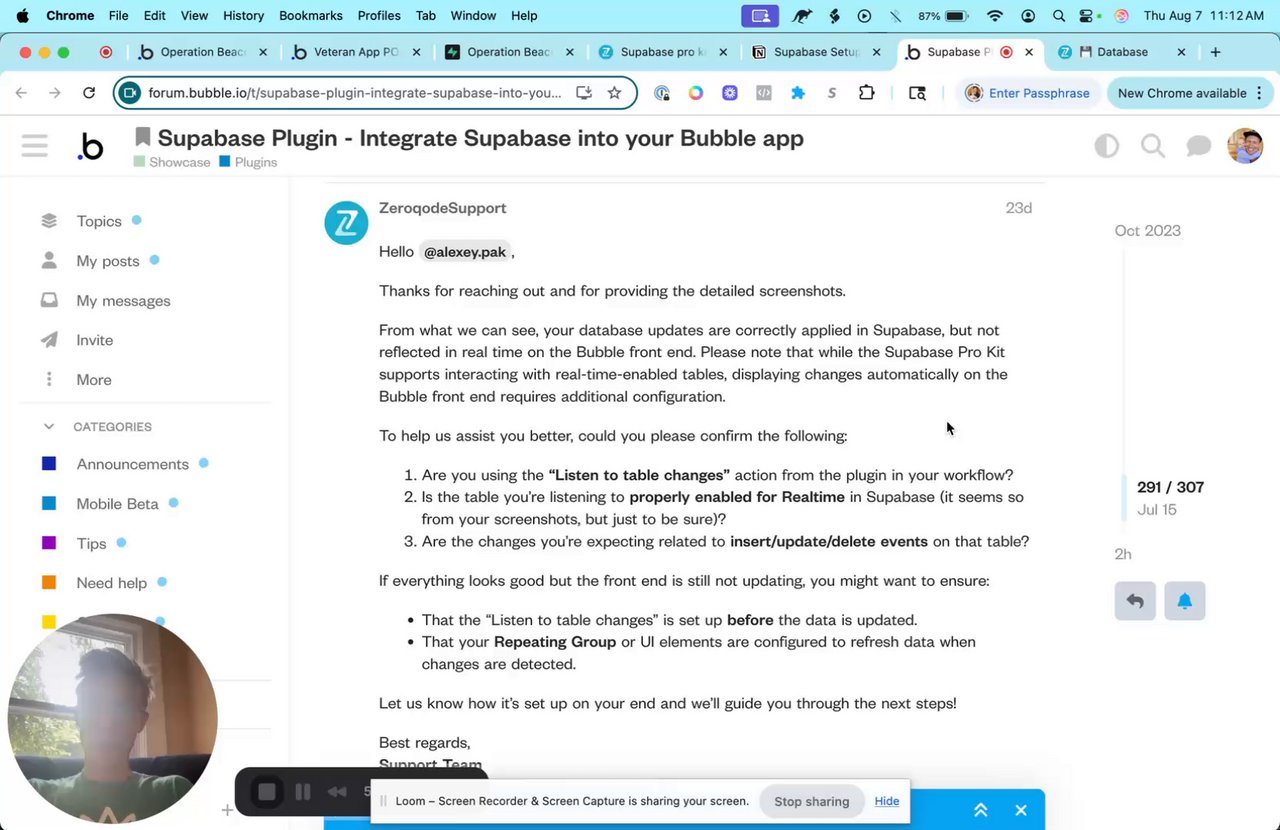This screenshot has height=830, width=1280.
Task: Click the topic title heading
Action: (480, 138)
